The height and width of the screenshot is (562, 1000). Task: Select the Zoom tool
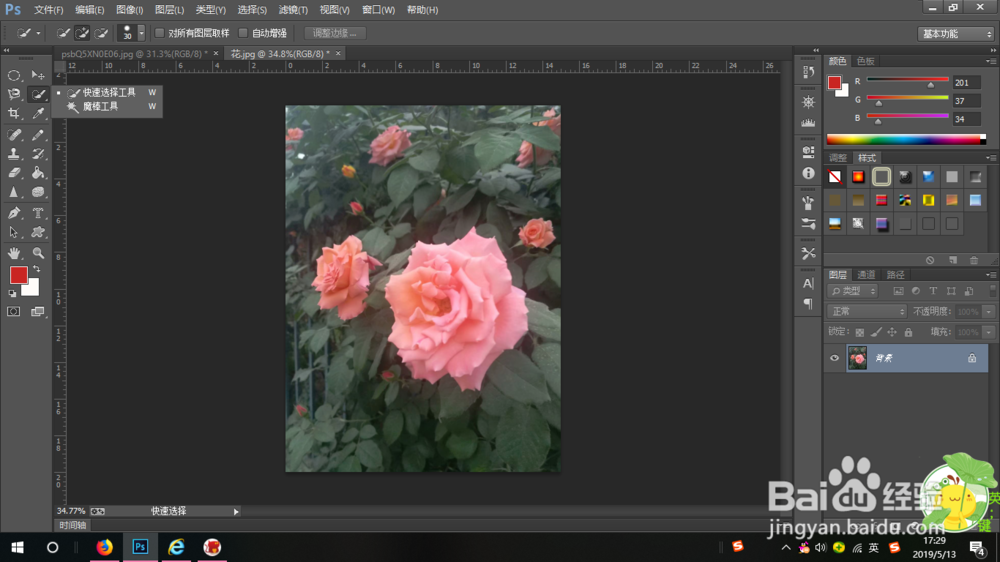coord(38,253)
